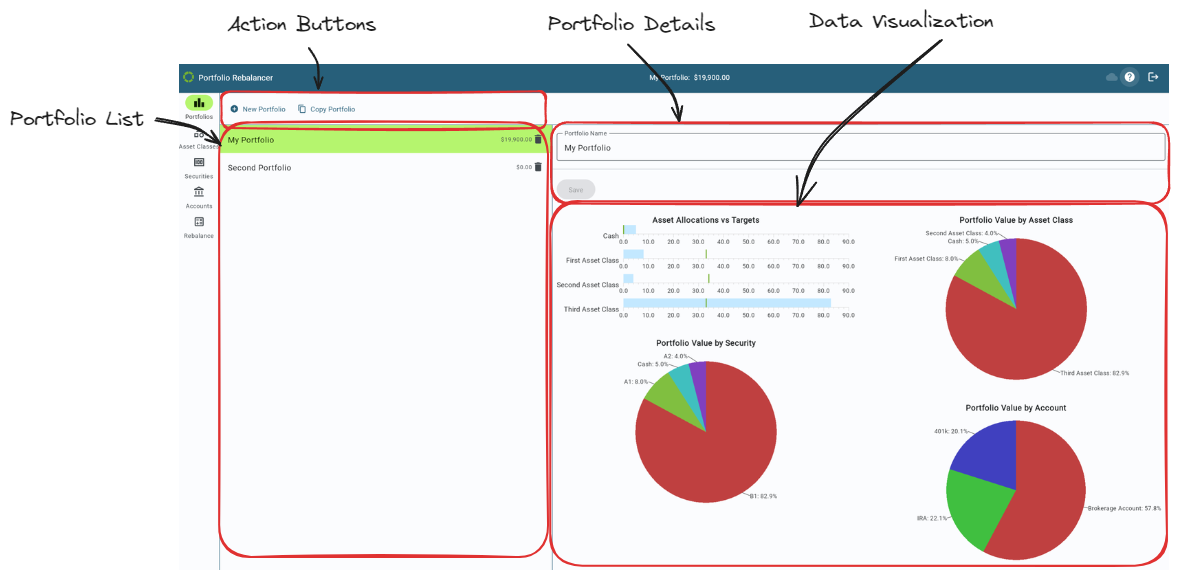Click the copy icon beside Copy Portfolio
The width and height of the screenshot is (1179, 580).
pos(302,109)
